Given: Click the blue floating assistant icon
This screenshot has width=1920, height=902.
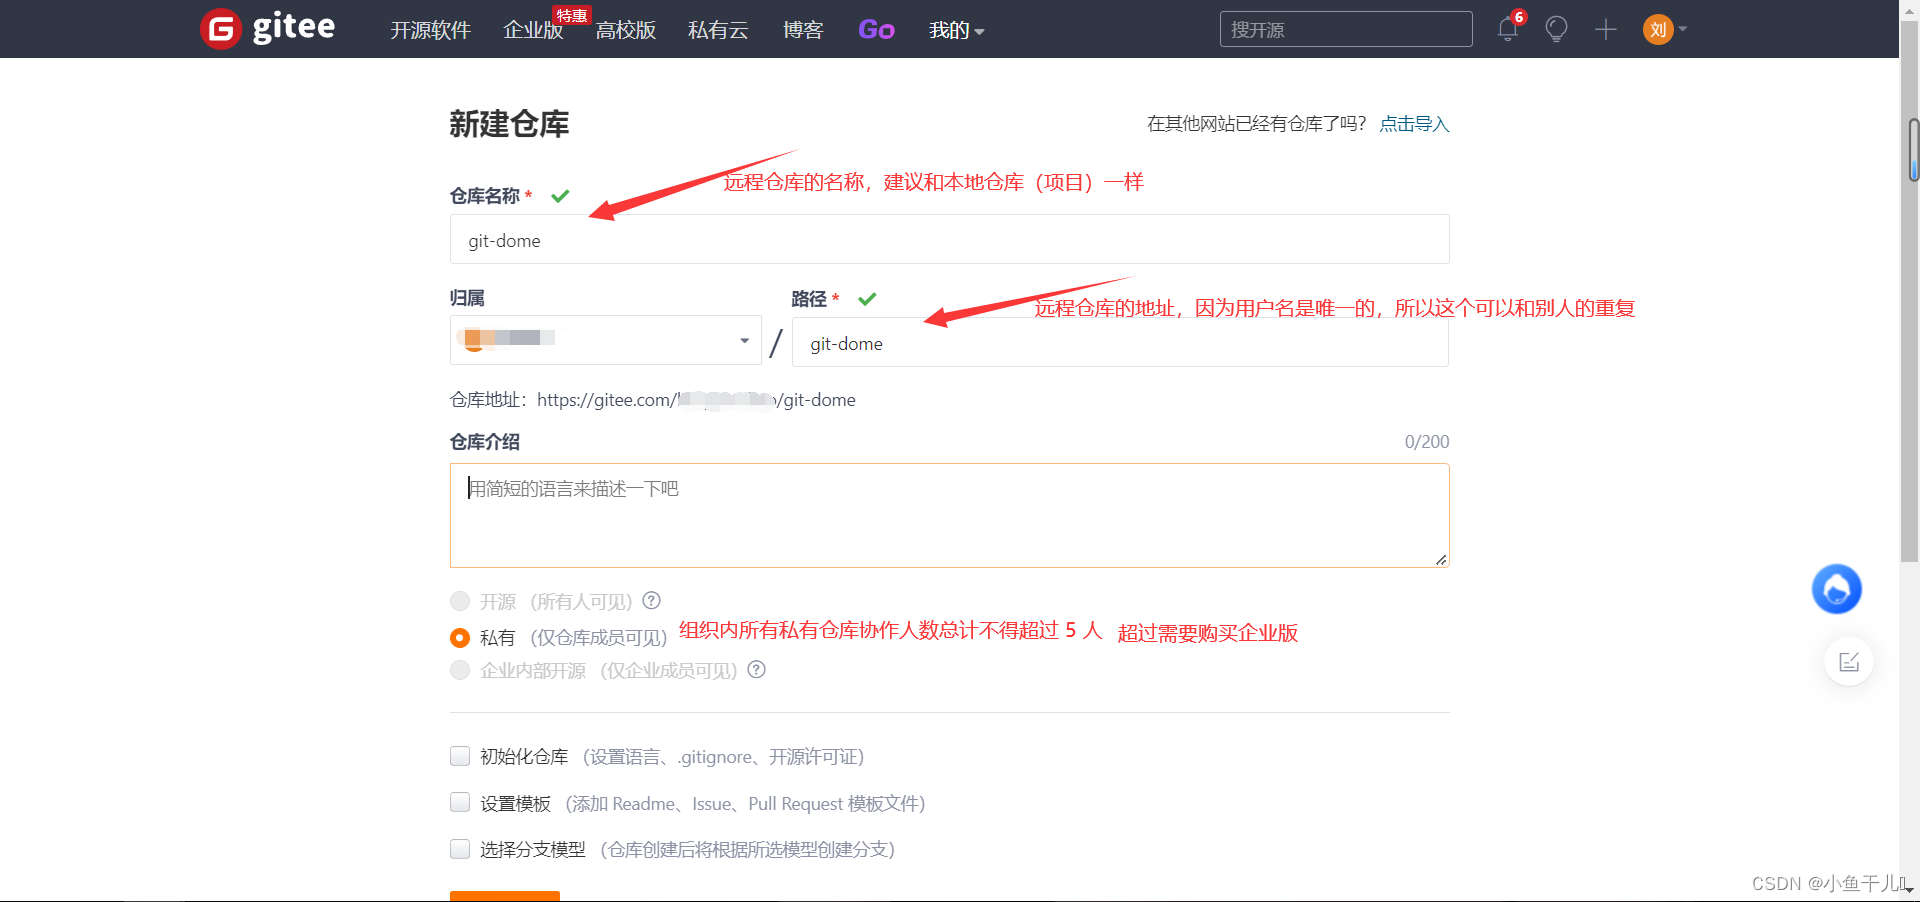Looking at the screenshot, I should pos(1837,589).
